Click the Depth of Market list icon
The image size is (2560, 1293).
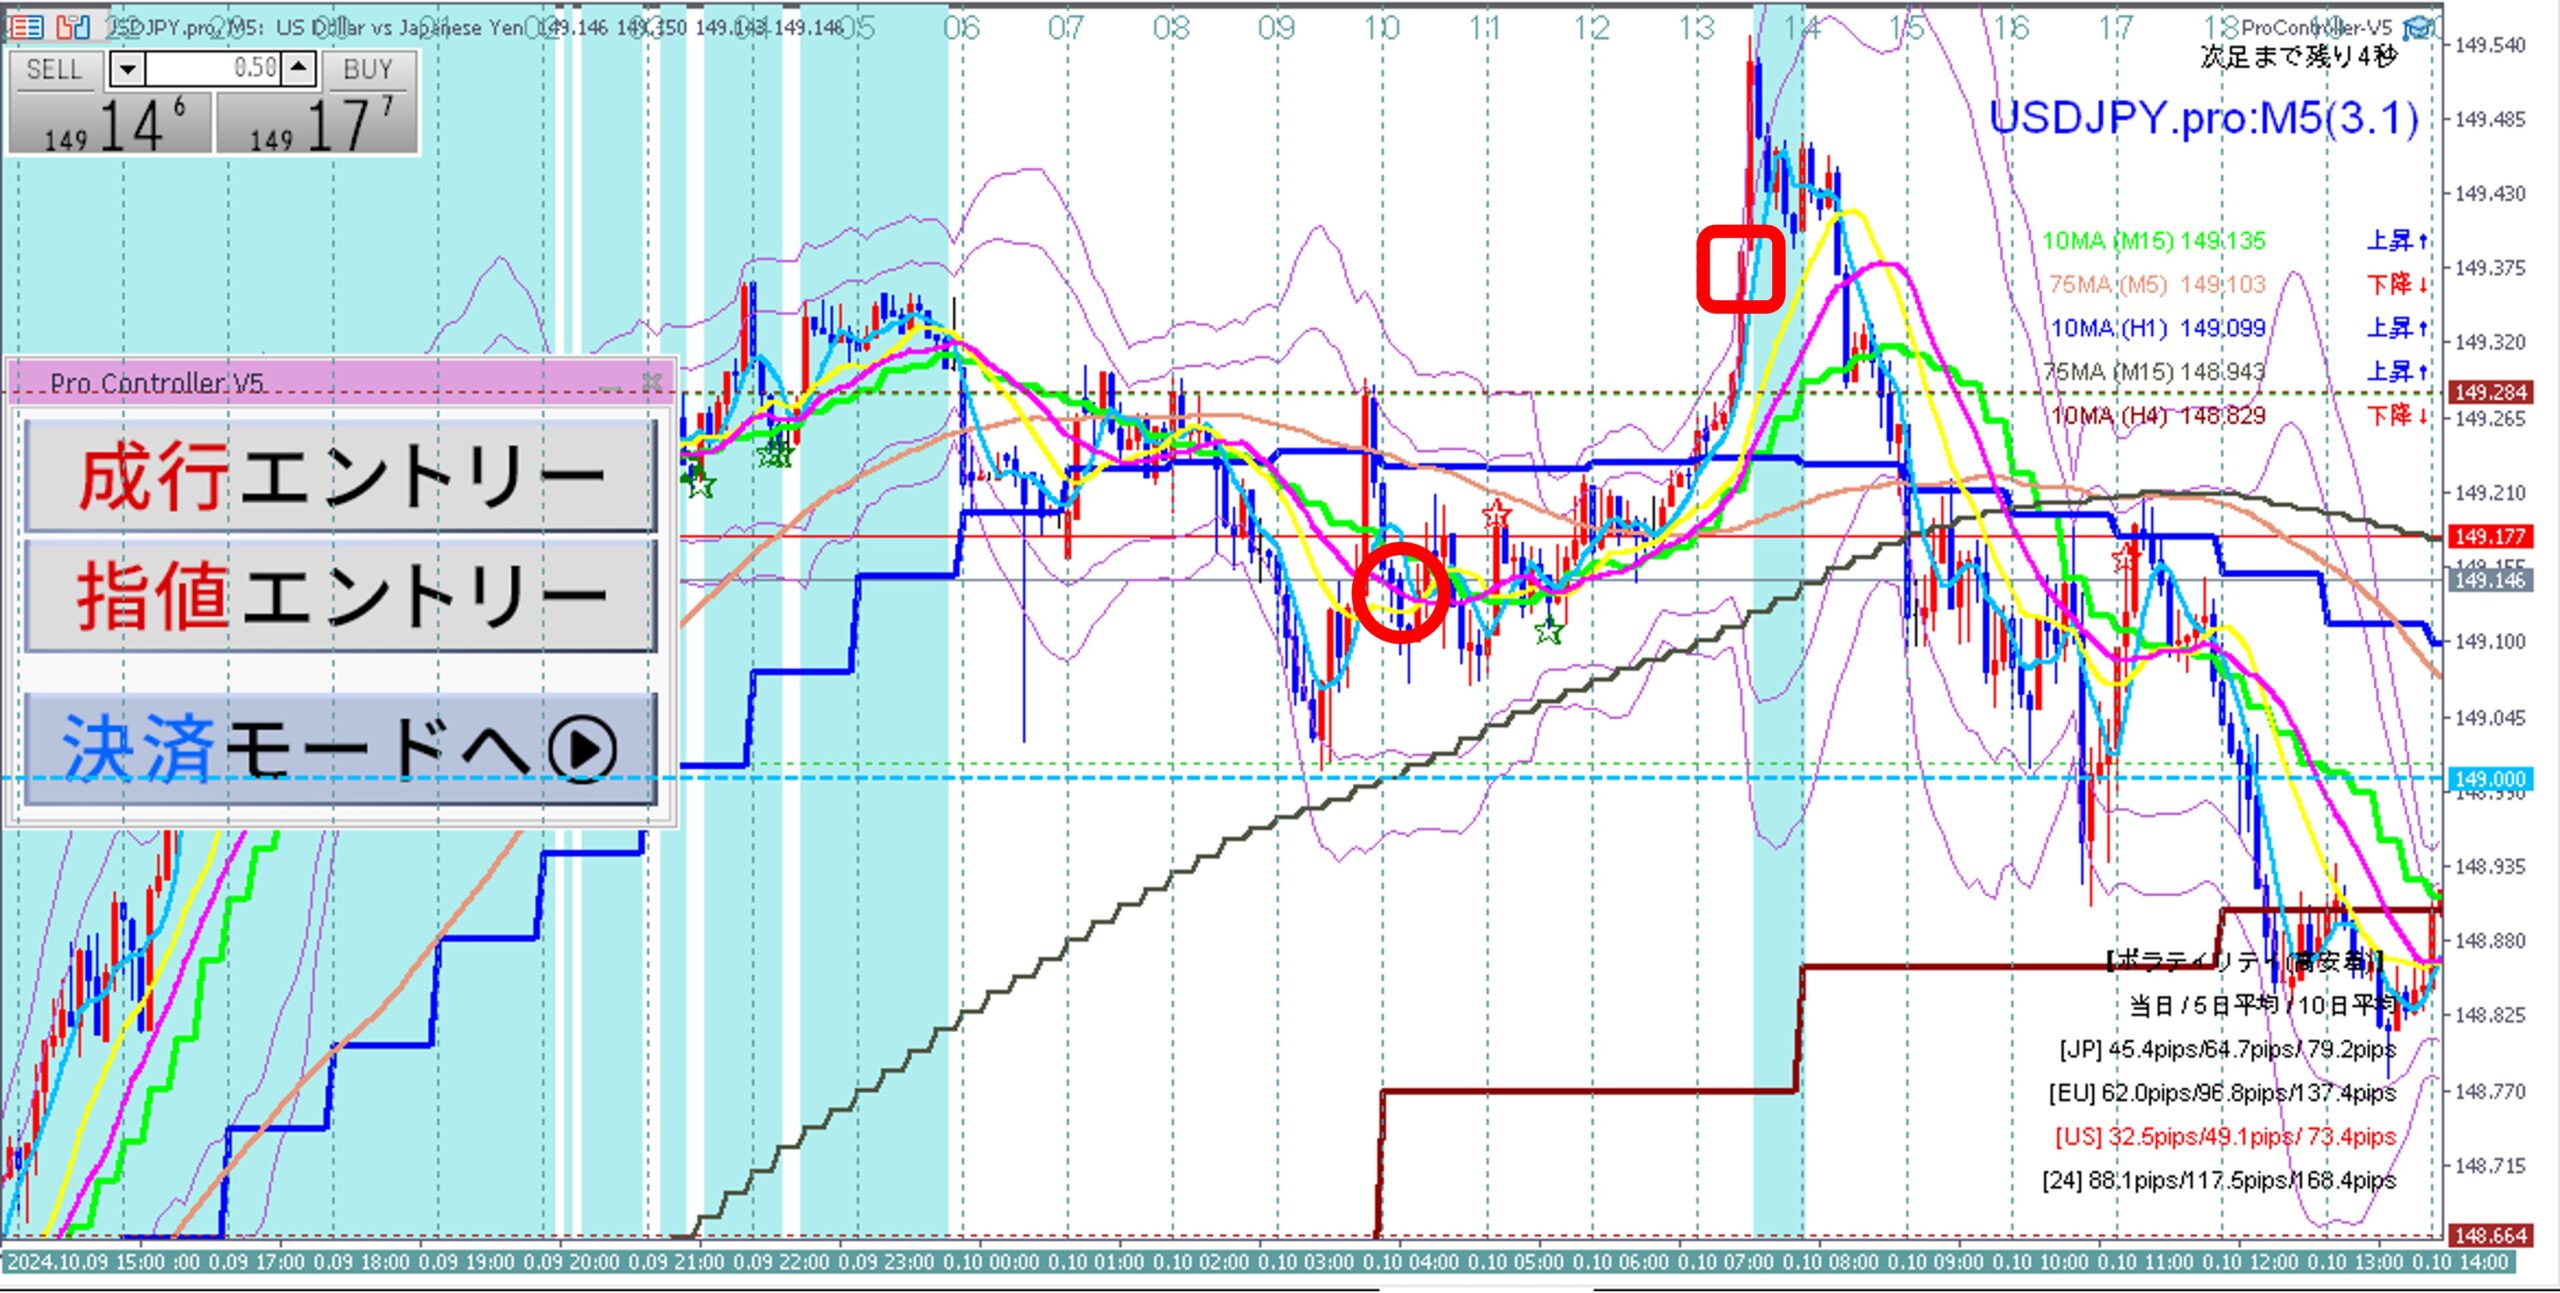click(26, 27)
